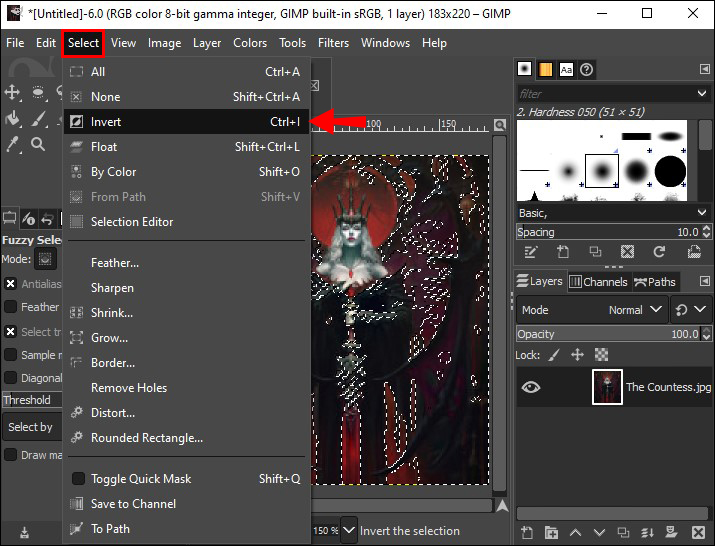Open the Patterns dockable tab

[545, 69]
